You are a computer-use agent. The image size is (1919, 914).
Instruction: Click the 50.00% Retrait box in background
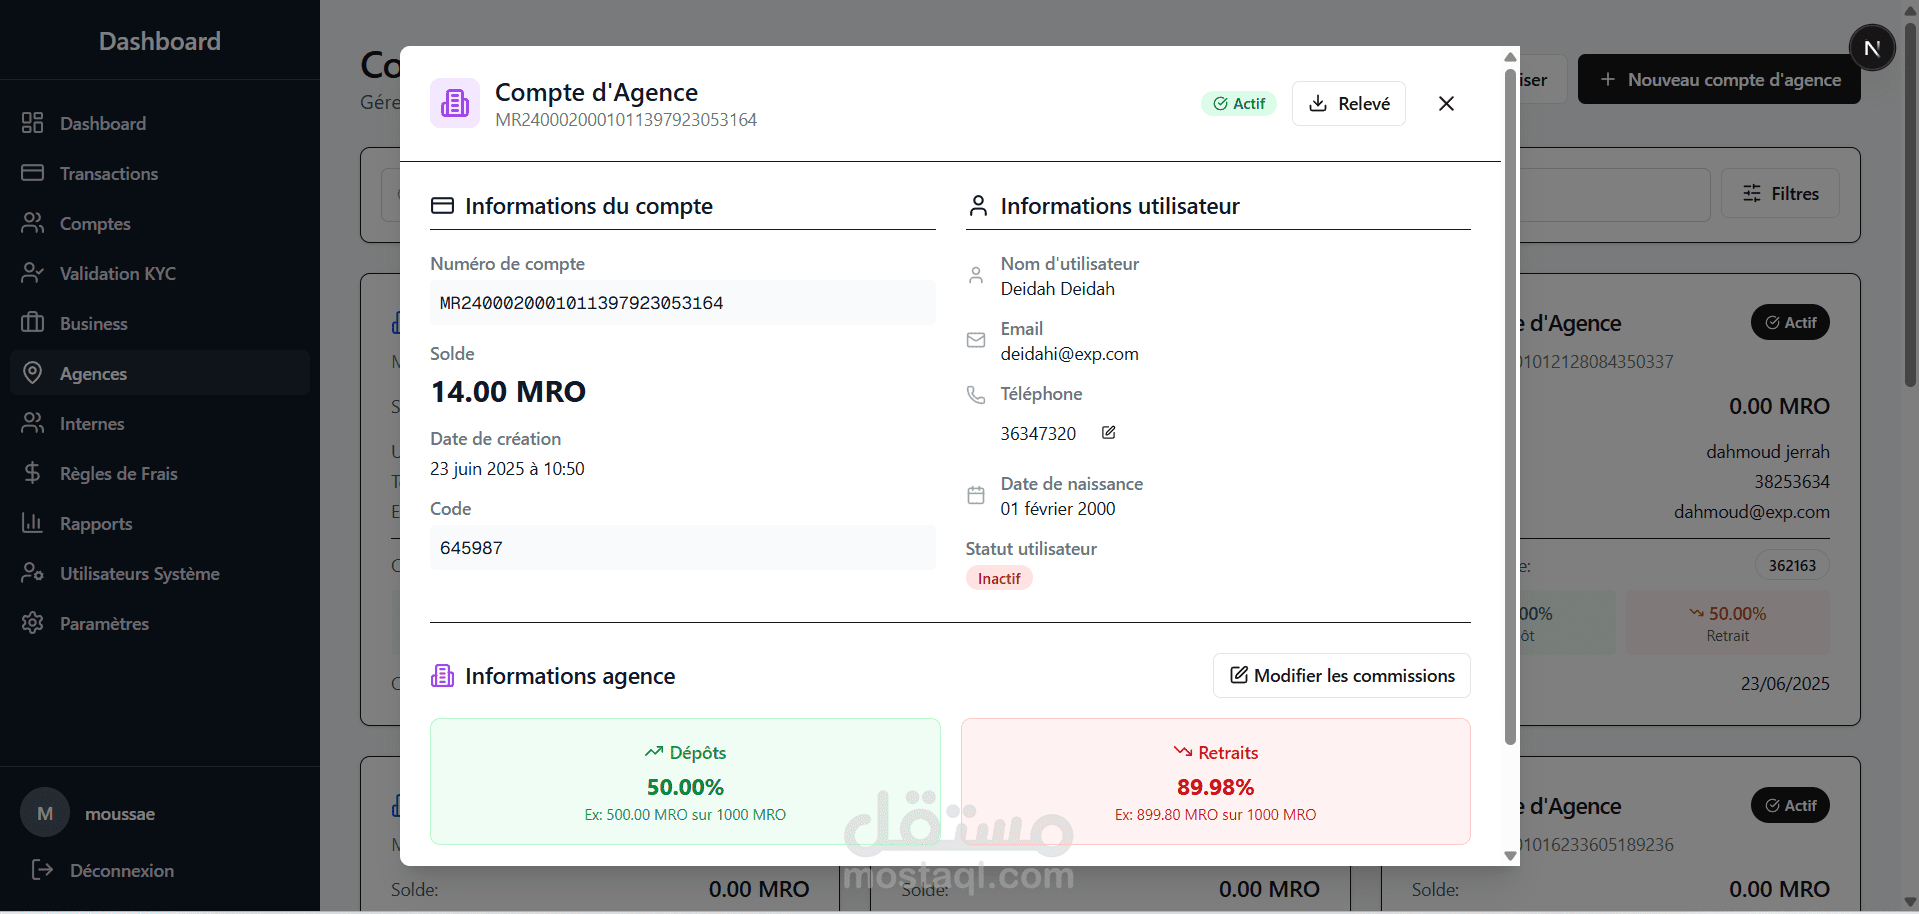(1727, 622)
